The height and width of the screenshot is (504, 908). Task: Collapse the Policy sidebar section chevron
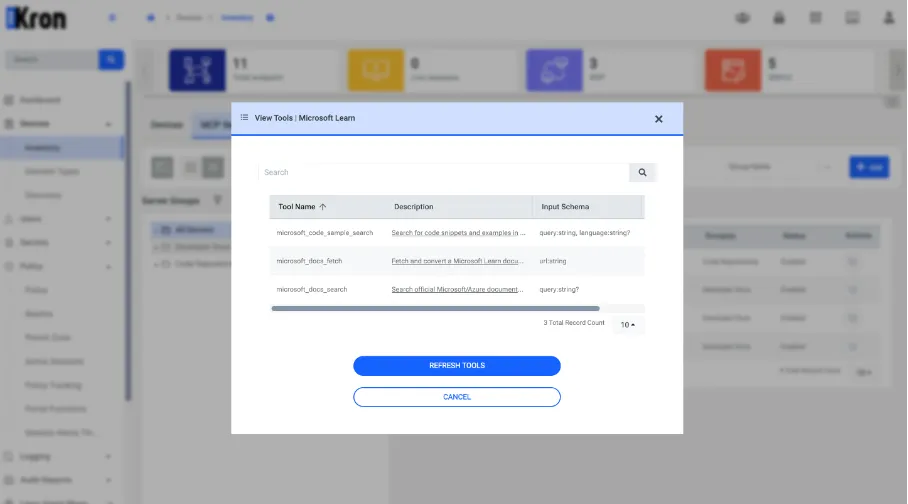[108, 266]
